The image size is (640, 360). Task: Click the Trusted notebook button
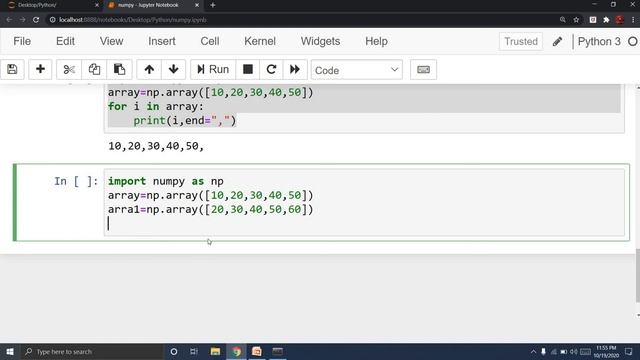click(521, 41)
